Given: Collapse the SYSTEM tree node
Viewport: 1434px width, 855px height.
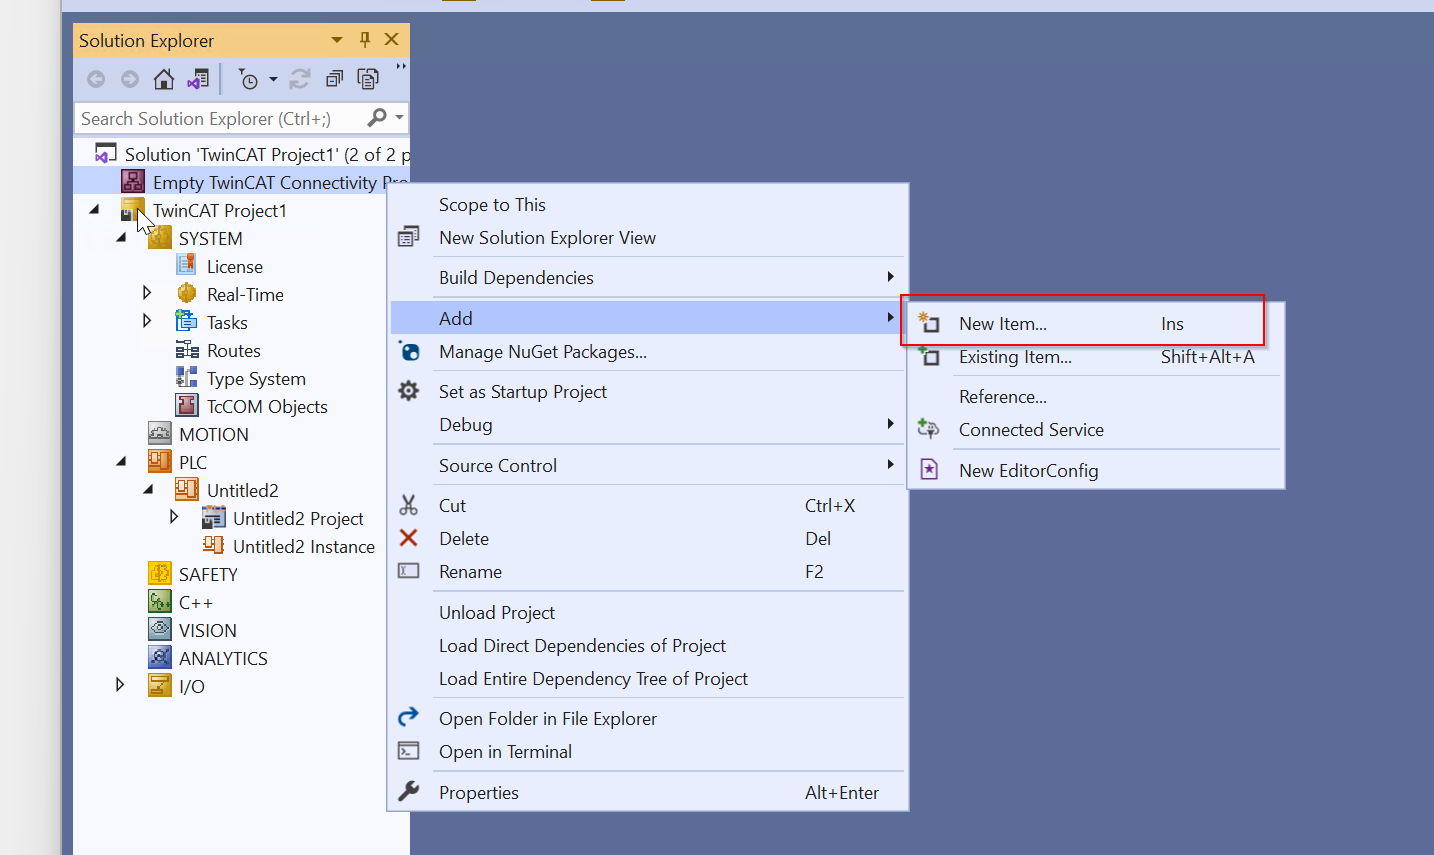Looking at the screenshot, I should (121, 238).
